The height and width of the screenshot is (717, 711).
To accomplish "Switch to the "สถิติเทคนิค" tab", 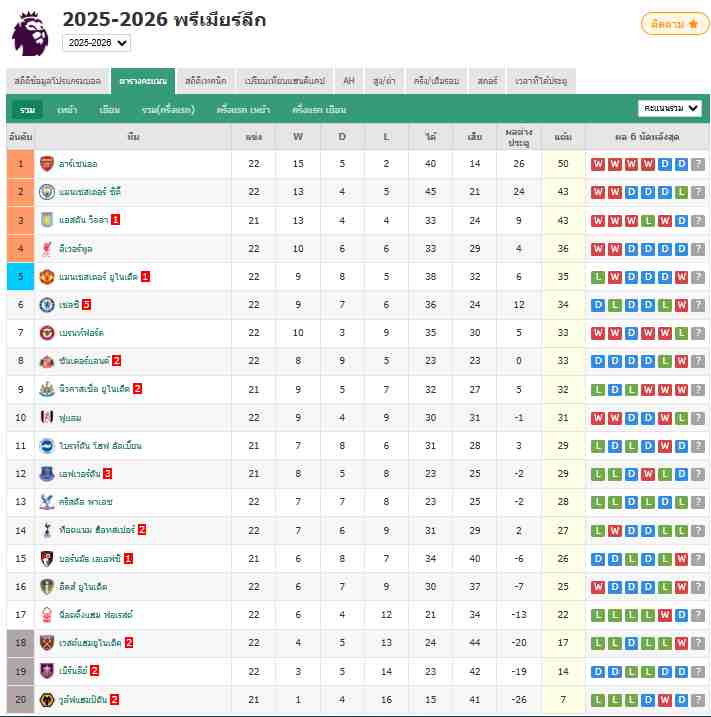I will click(x=206, y=81).
